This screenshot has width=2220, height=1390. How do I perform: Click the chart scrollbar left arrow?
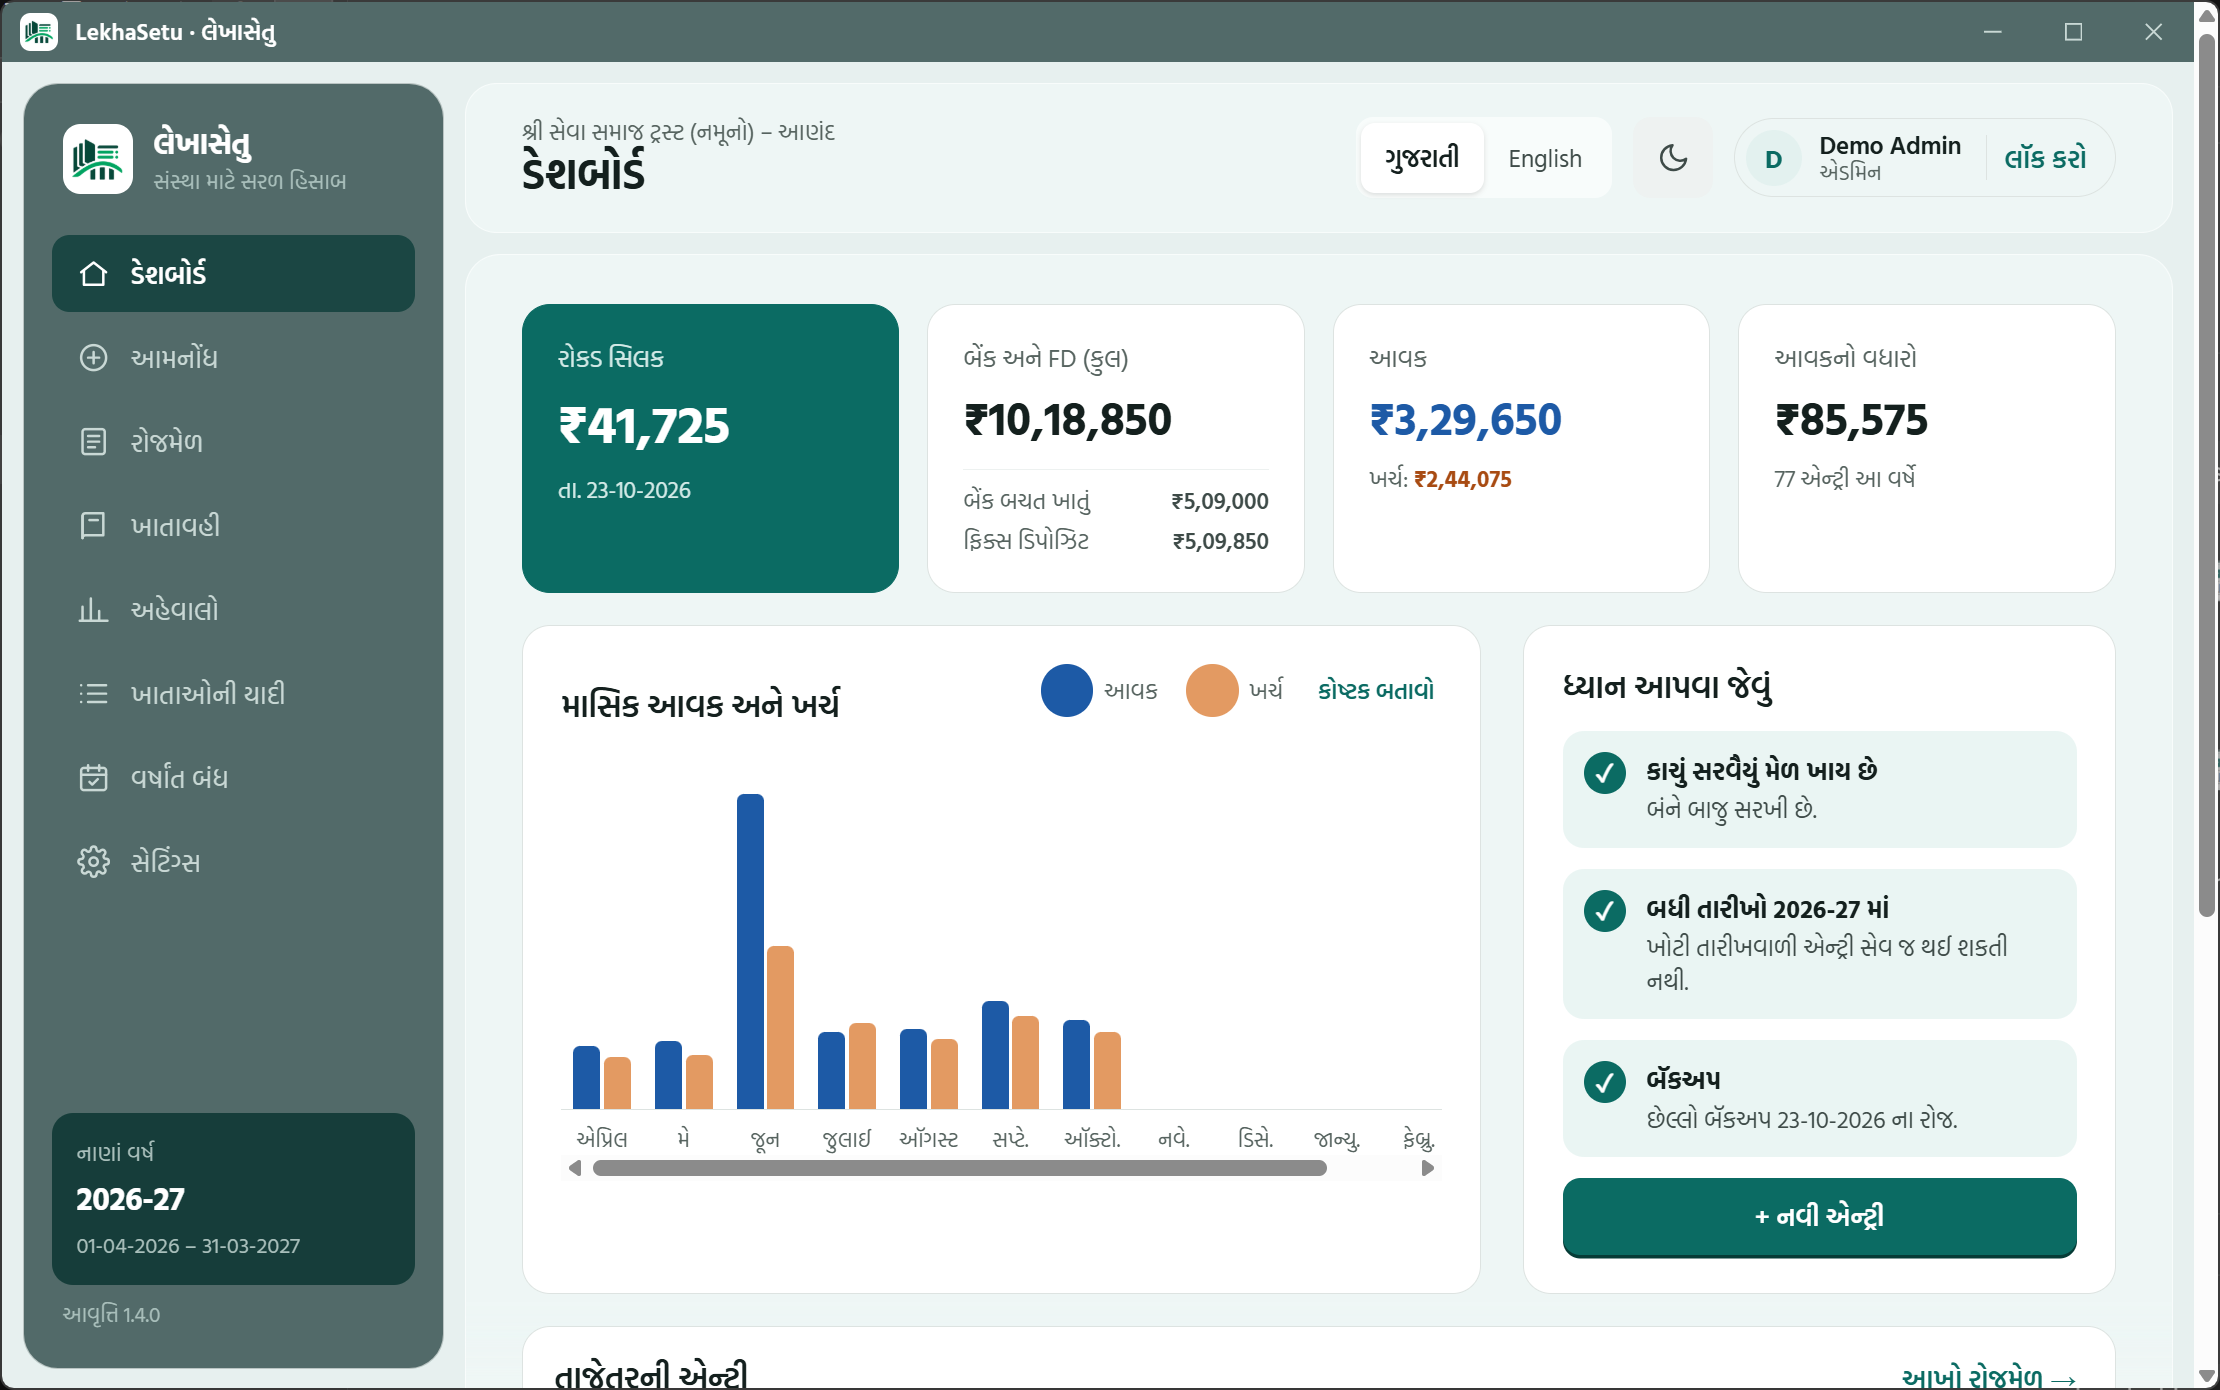(574, 1168)
